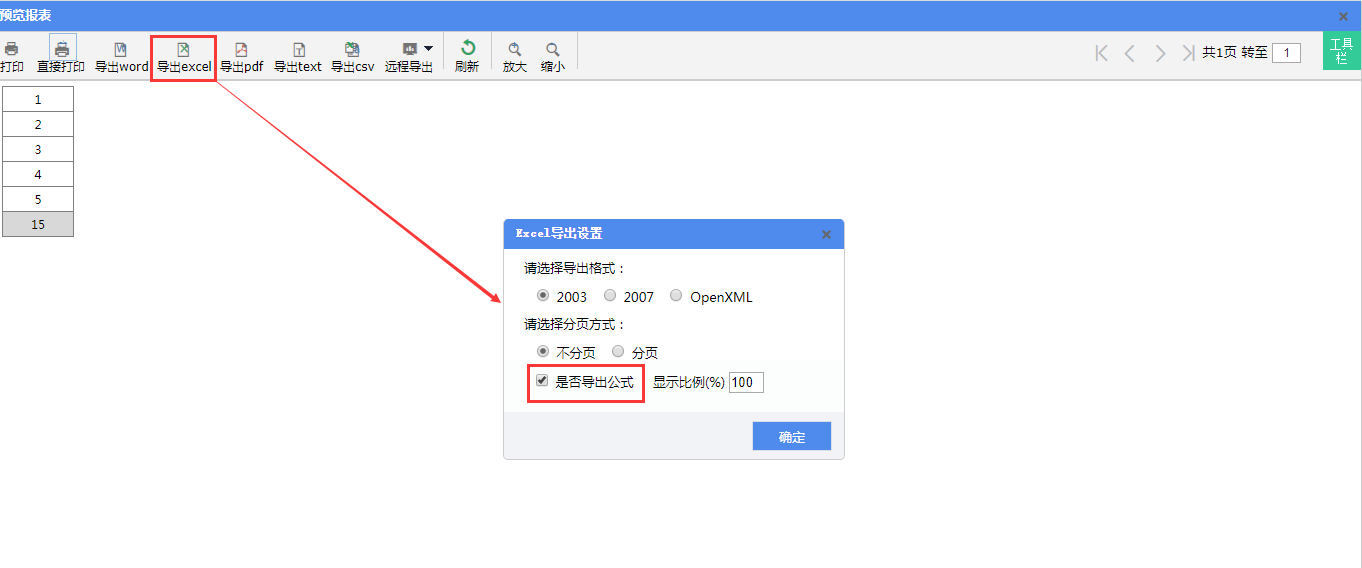Zoom out using the 缩小 icon
Viewport: 1362px width, 568px height.
point(552,49)
